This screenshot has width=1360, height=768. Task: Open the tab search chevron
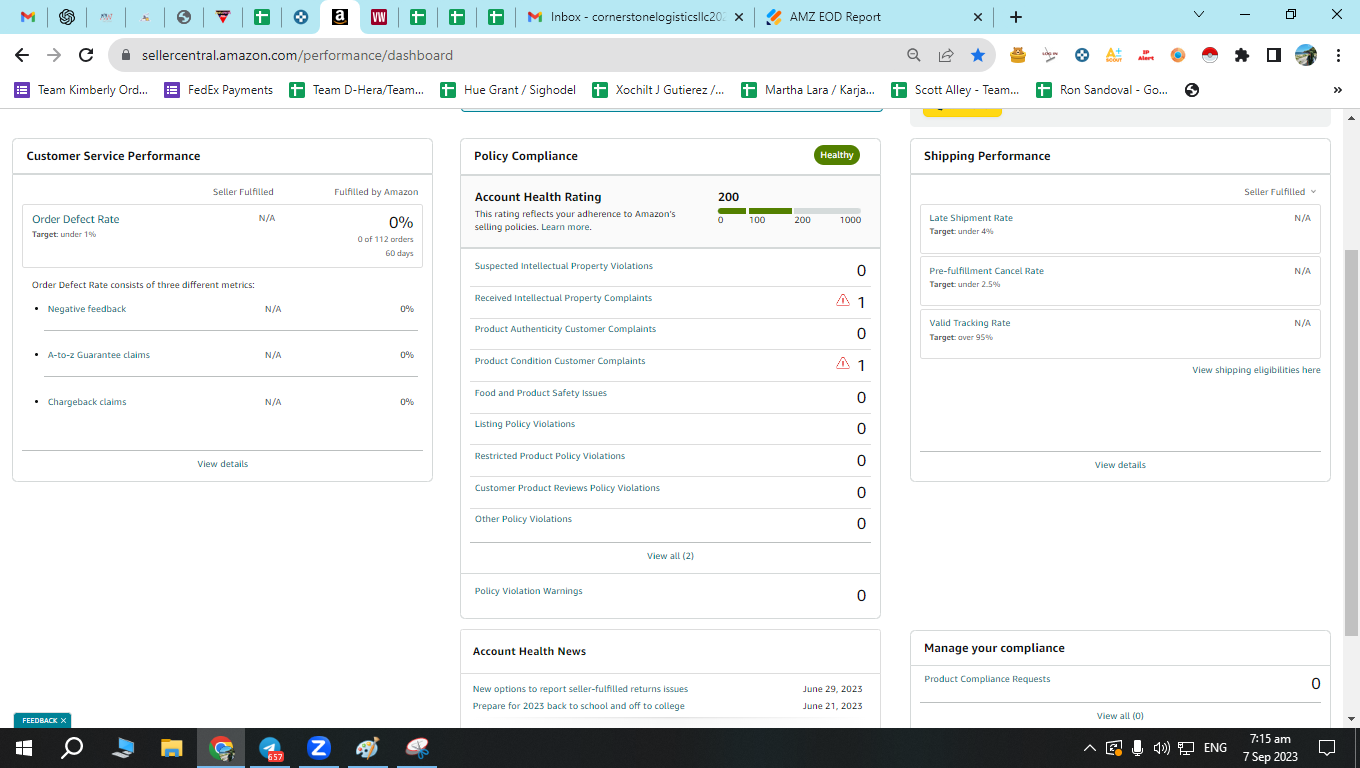point(1200,14)
